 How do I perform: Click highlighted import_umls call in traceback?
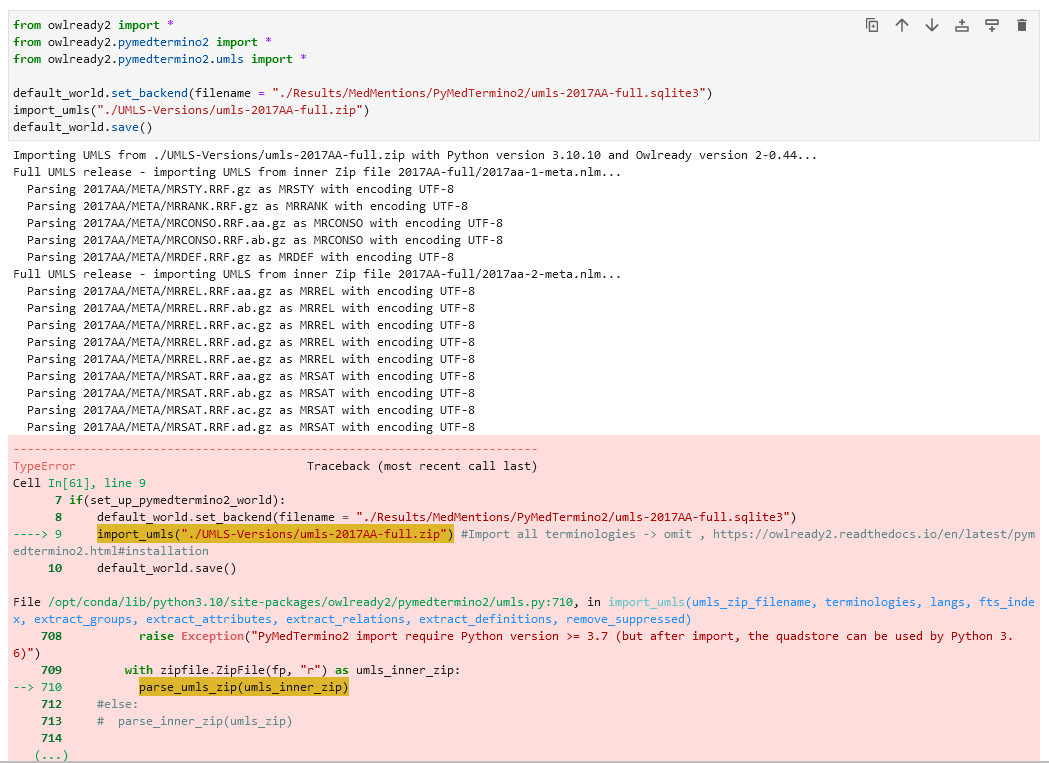coord(275,534)
